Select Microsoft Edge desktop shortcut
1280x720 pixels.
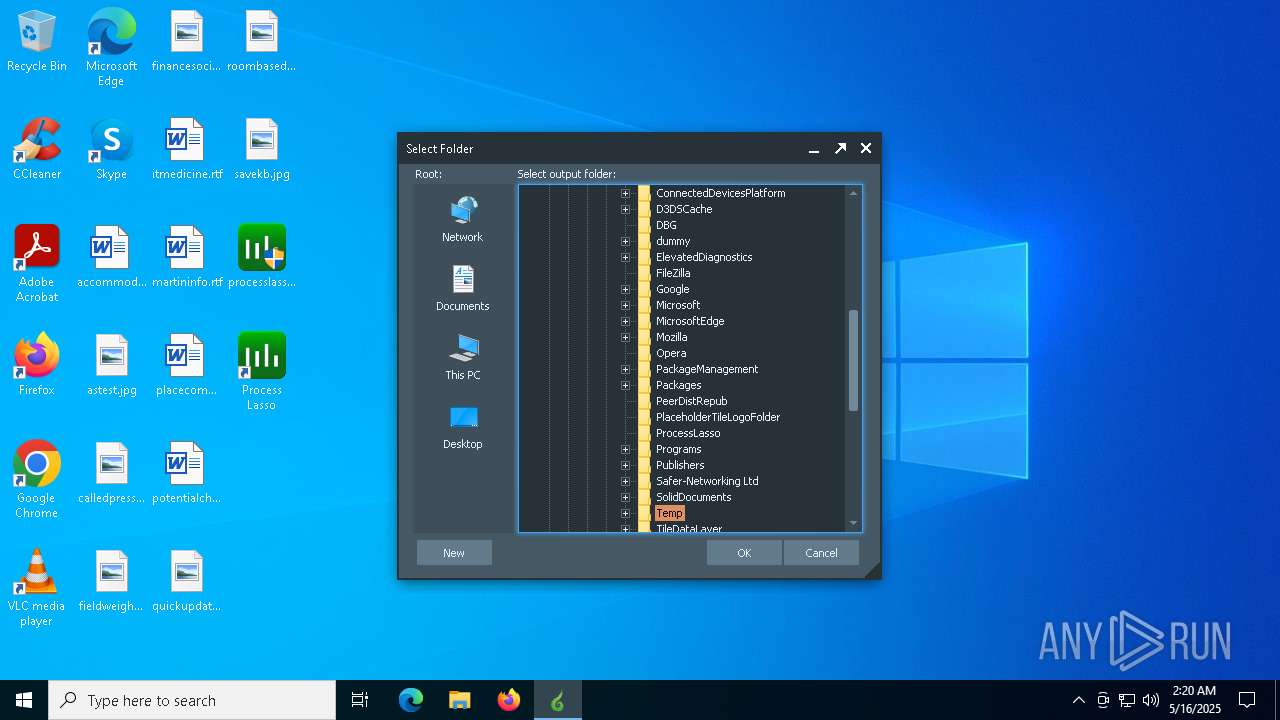click(111, 48)
